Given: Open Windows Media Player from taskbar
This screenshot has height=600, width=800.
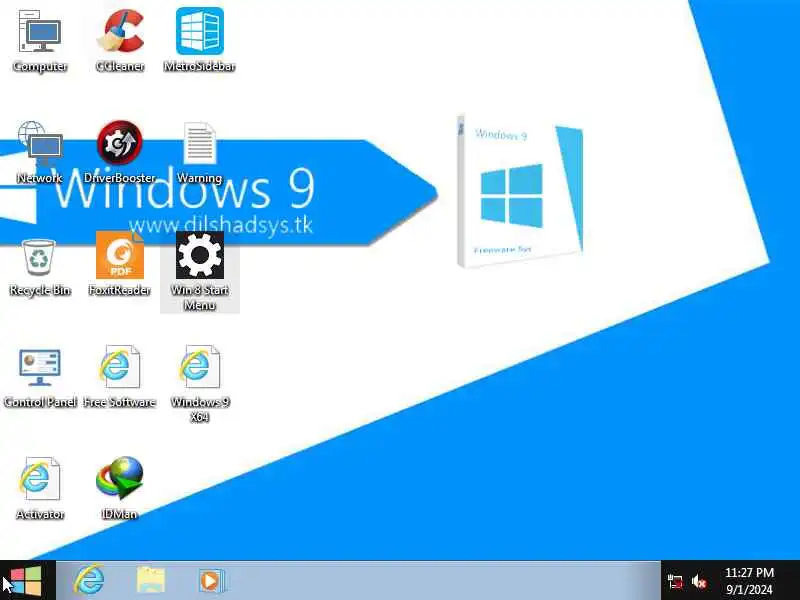Looking at the screenshot, I should pyautogui.click(x=211, y=581).
